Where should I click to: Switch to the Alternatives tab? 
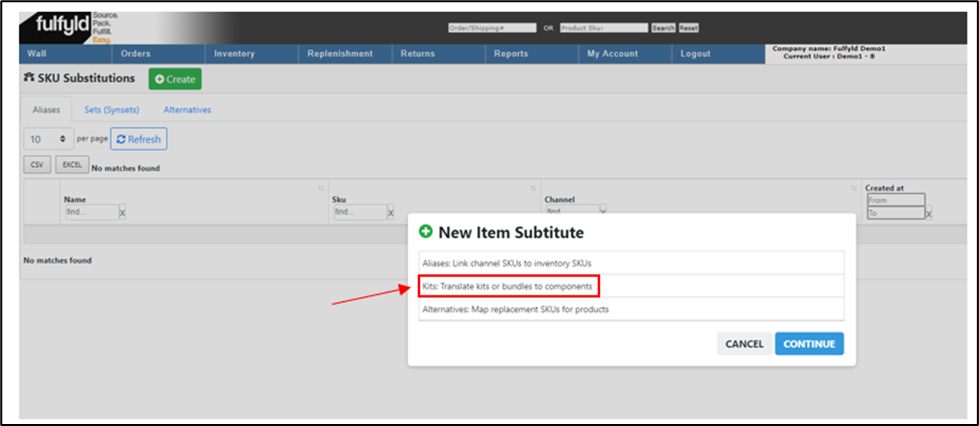point(187,109)
